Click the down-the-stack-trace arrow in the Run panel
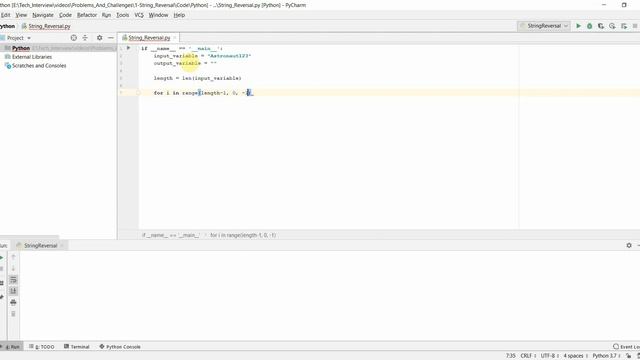640x360 pixels. tap(13, 268)
